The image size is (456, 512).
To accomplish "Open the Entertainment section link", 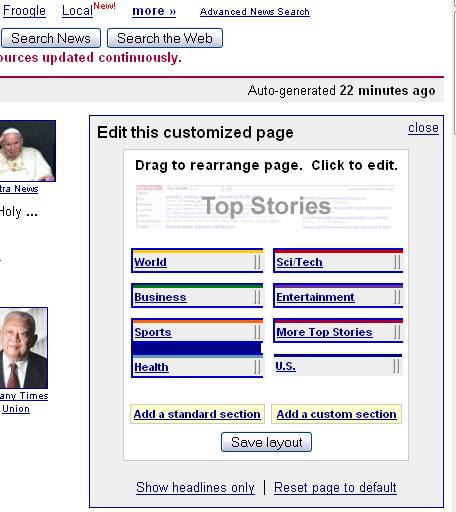I will click(x=315, y=297).
